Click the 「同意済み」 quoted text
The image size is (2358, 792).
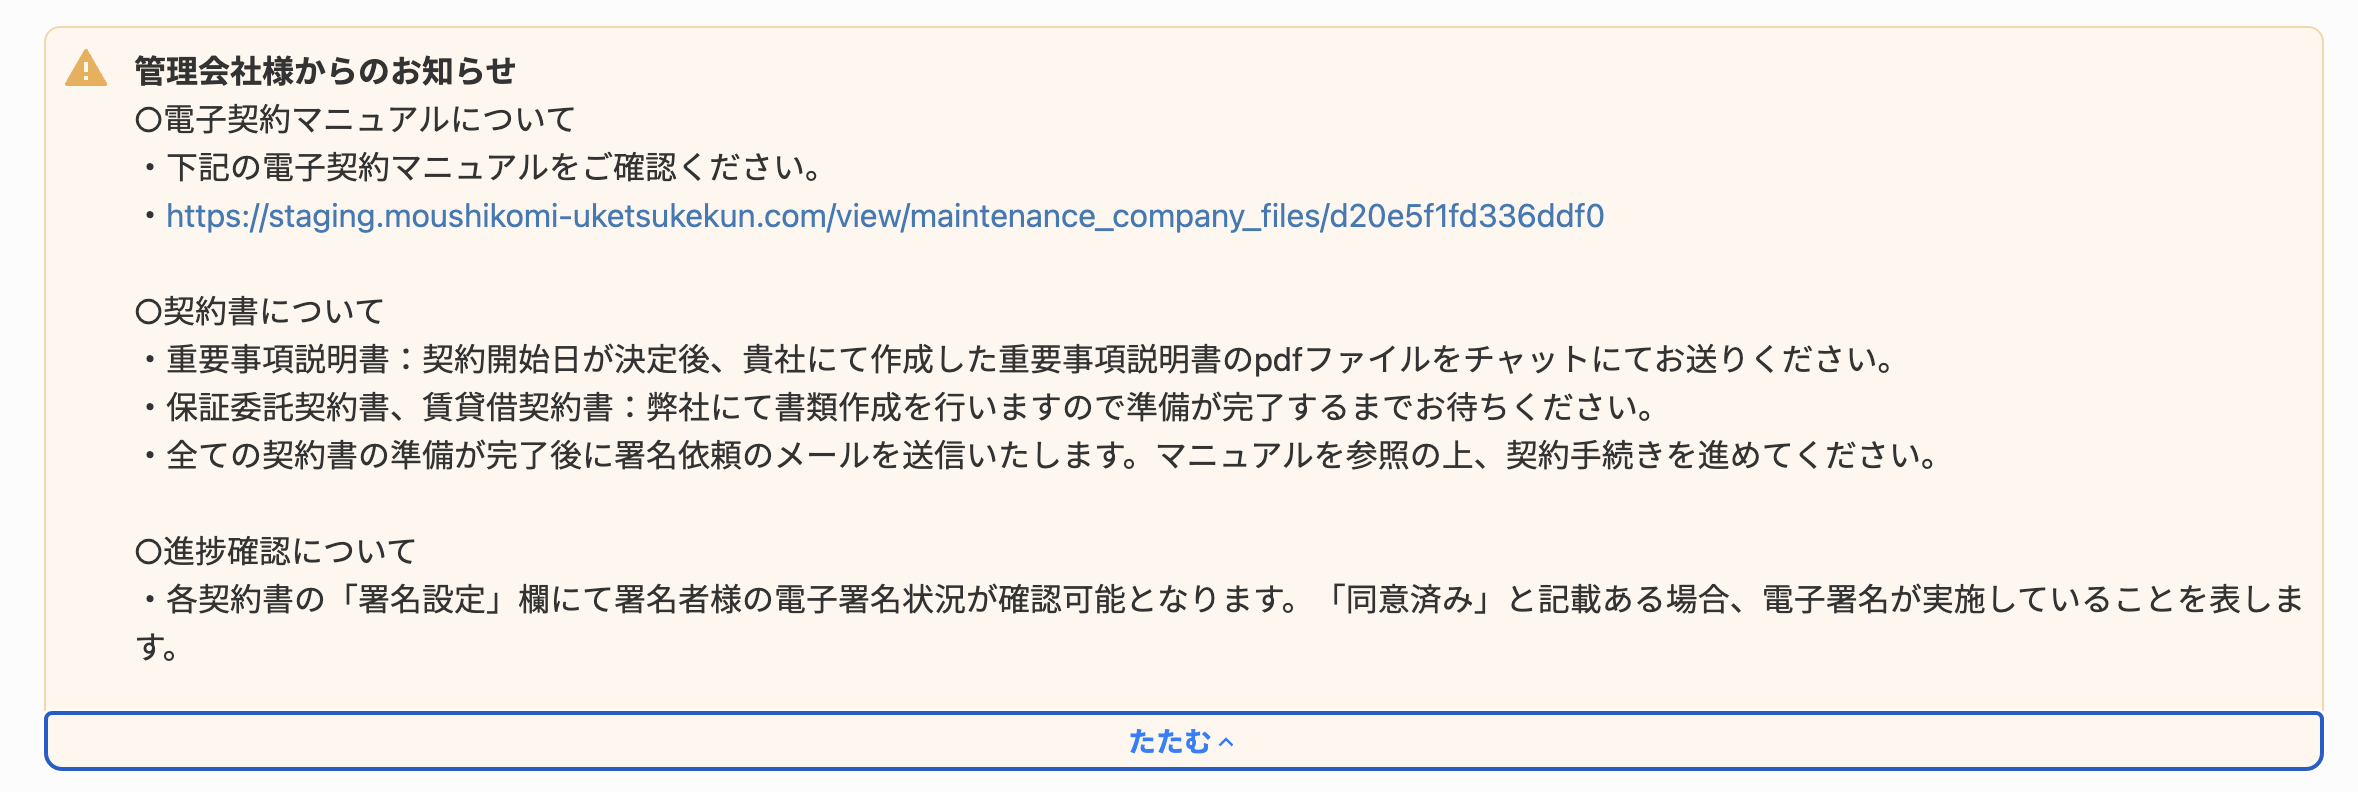1413,600
